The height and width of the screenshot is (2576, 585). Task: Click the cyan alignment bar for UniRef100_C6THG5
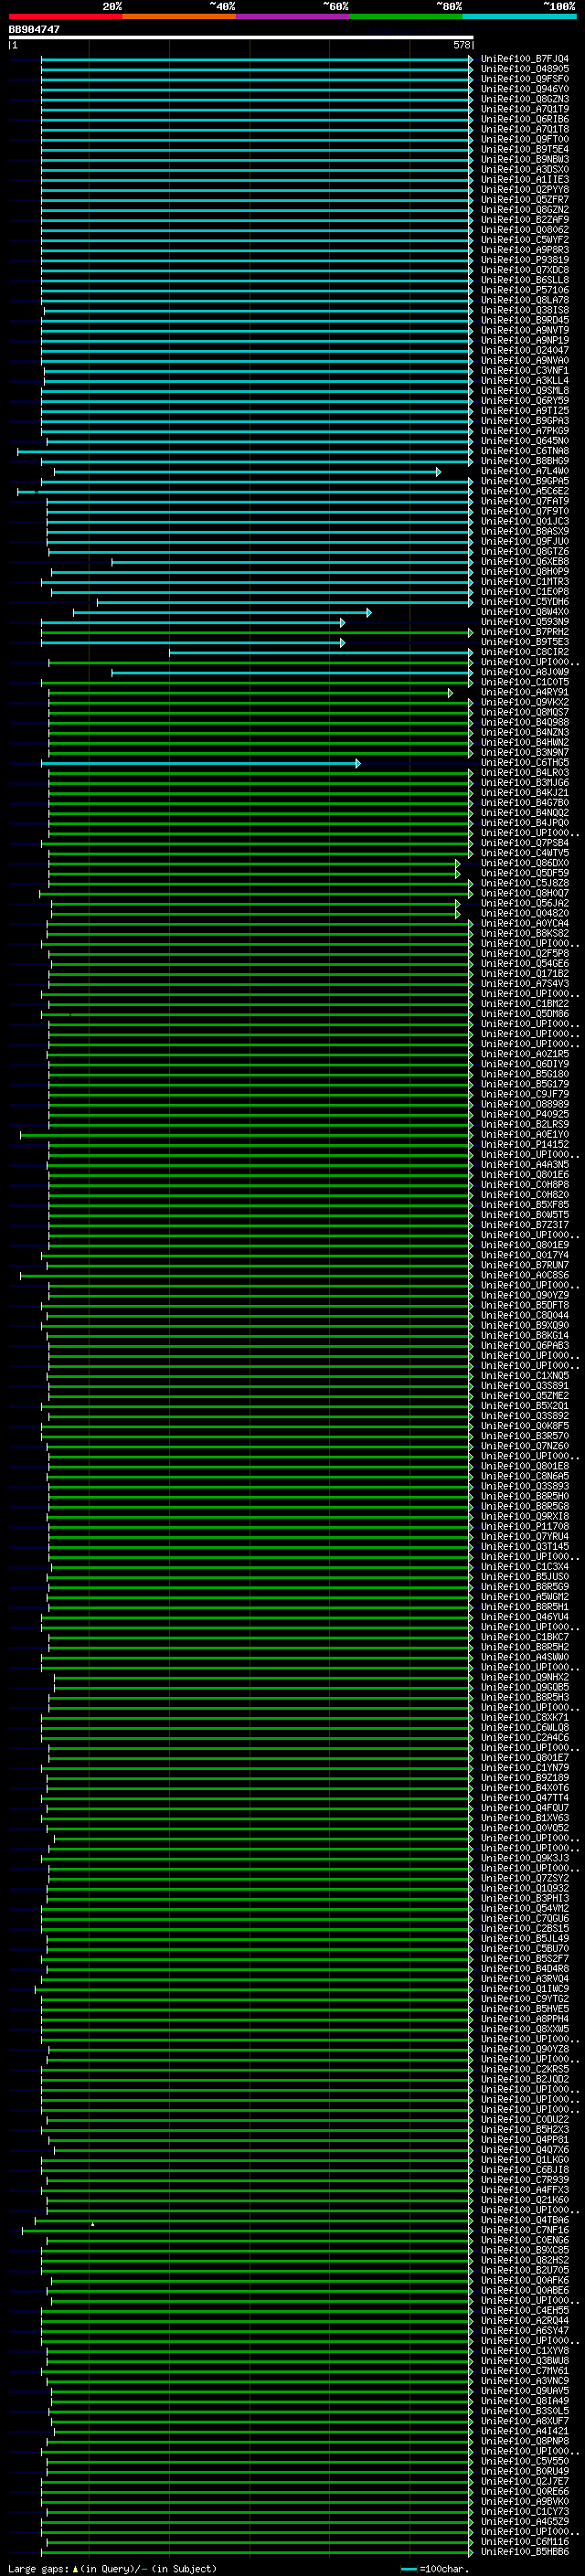200,763
